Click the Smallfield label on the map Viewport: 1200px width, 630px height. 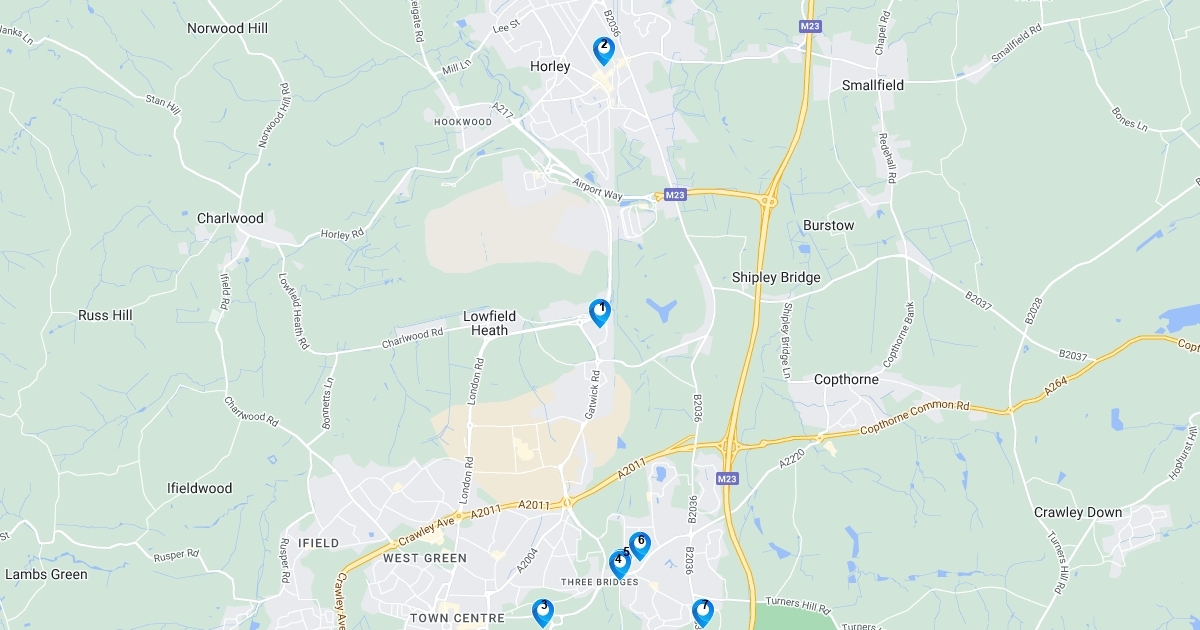coord(873,85)
